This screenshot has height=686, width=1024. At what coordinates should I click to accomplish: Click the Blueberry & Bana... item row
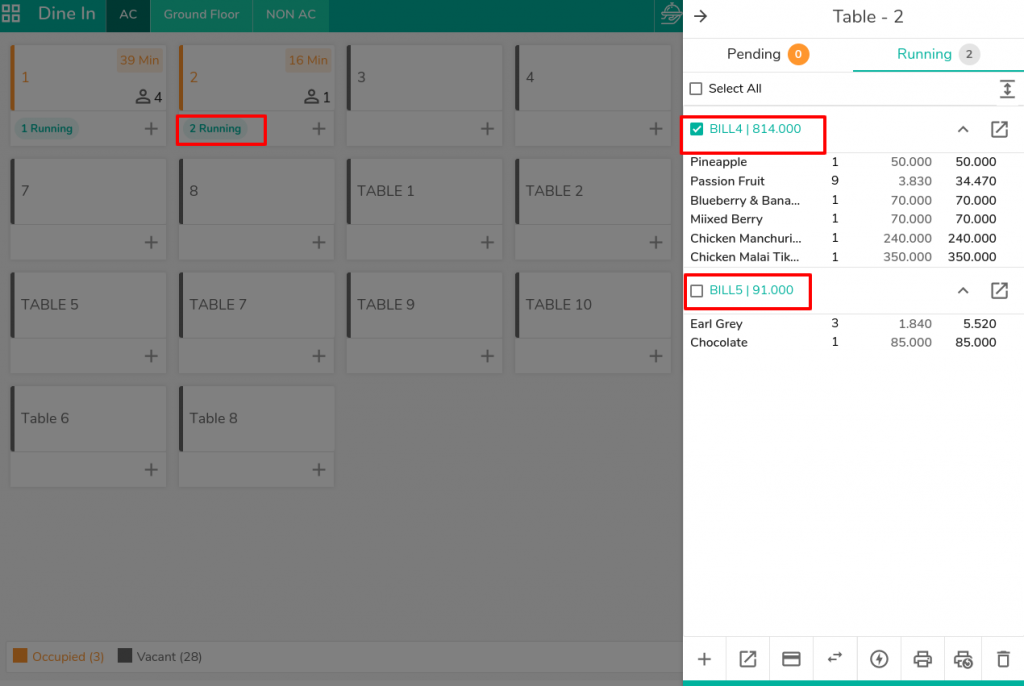coord(843,201)
